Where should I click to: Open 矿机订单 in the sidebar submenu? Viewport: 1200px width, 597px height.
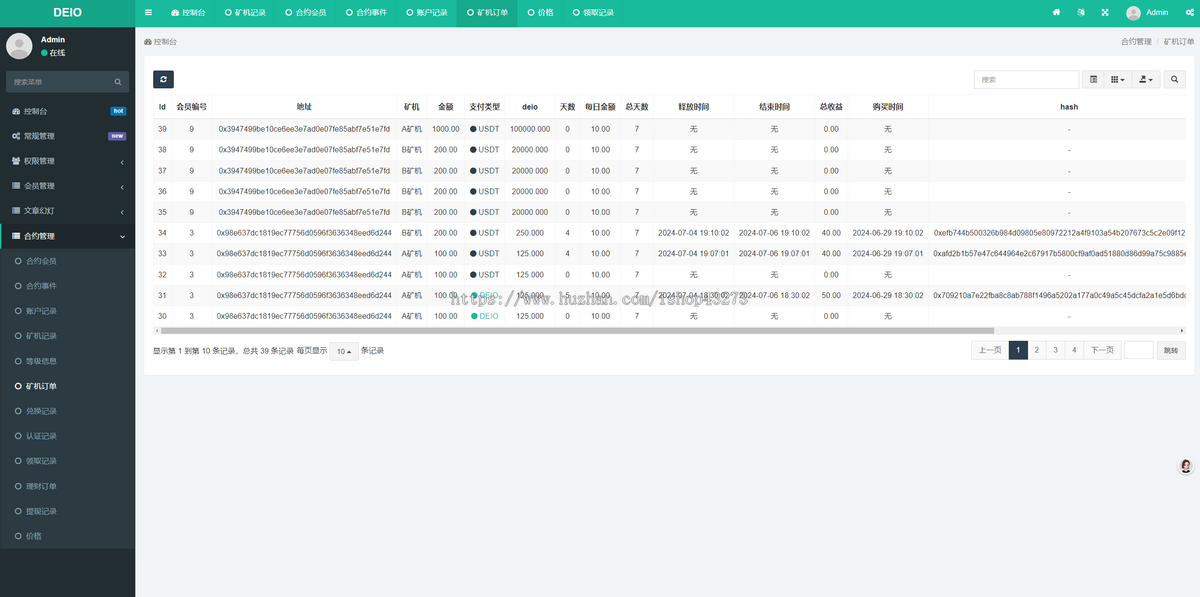[67, 386]
